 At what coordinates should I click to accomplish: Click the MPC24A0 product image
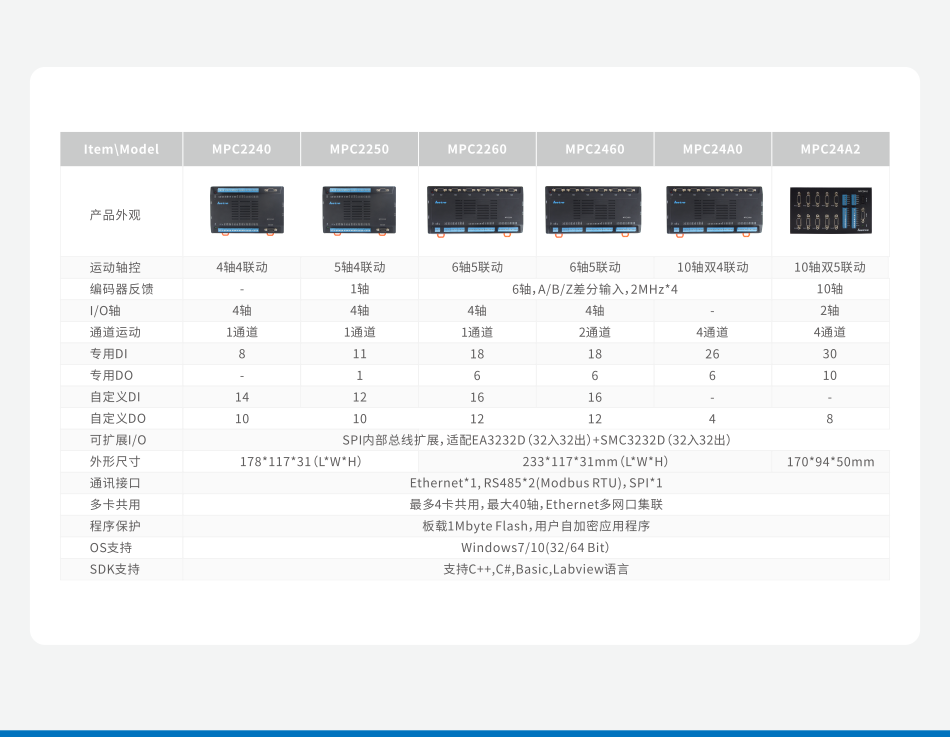(x=714, y=211)
